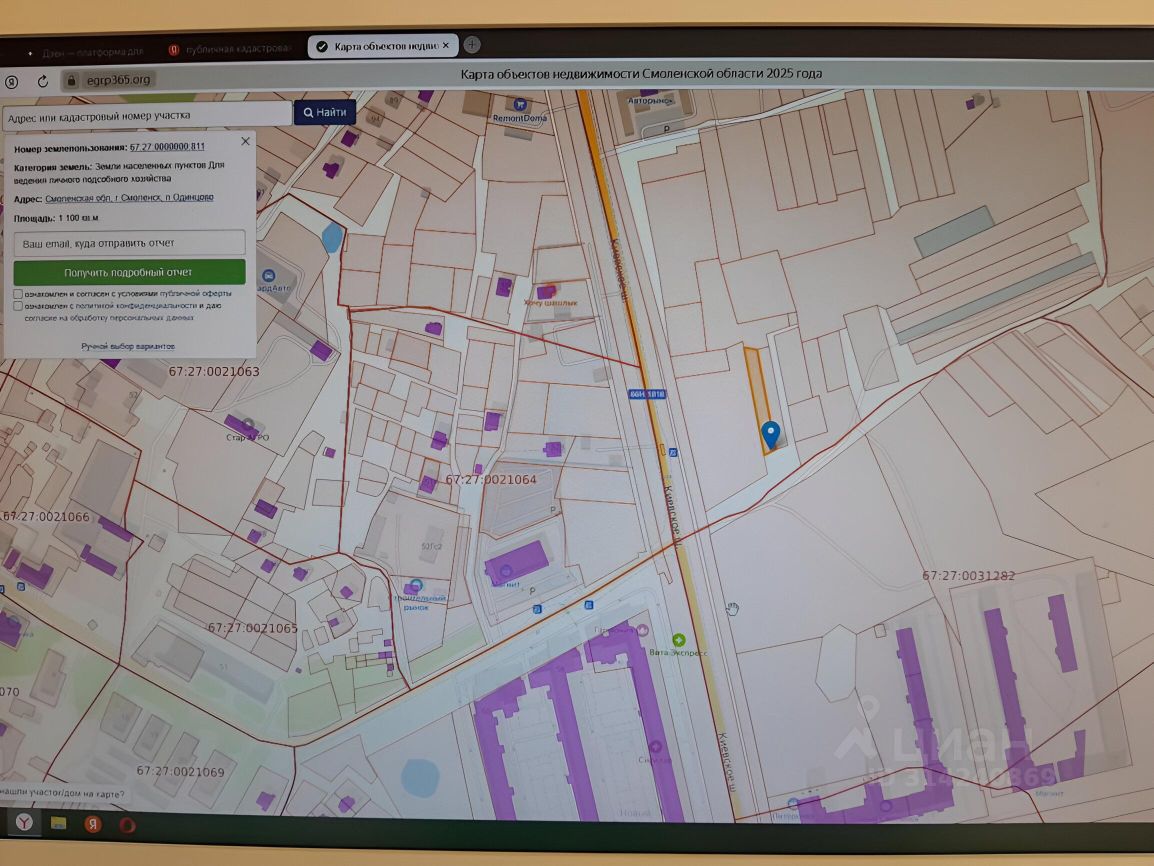
Task: Click 'Получить подробный отчет' green button
Action: 130,272
